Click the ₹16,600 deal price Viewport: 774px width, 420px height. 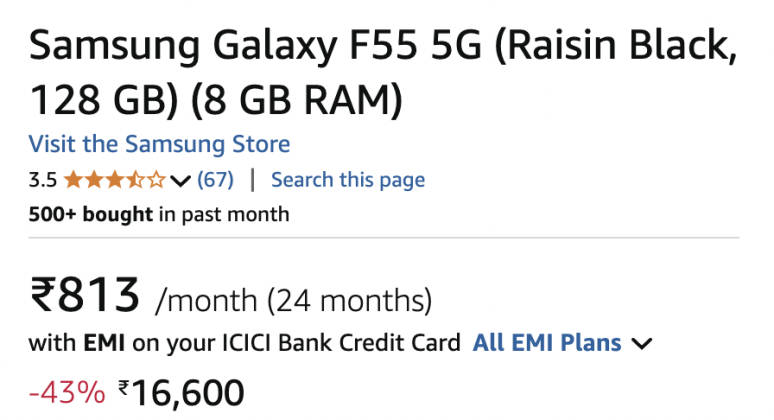[181, 392]
